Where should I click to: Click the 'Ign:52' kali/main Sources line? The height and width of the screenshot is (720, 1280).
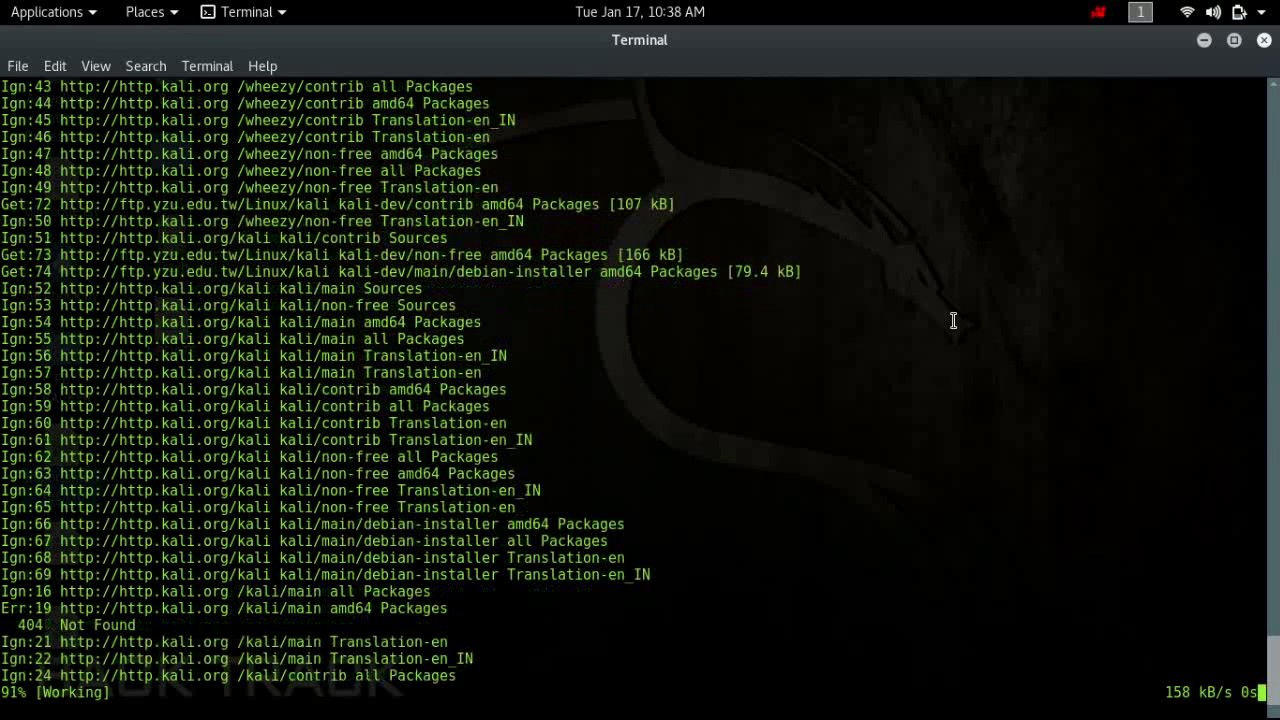pos(211,289)
